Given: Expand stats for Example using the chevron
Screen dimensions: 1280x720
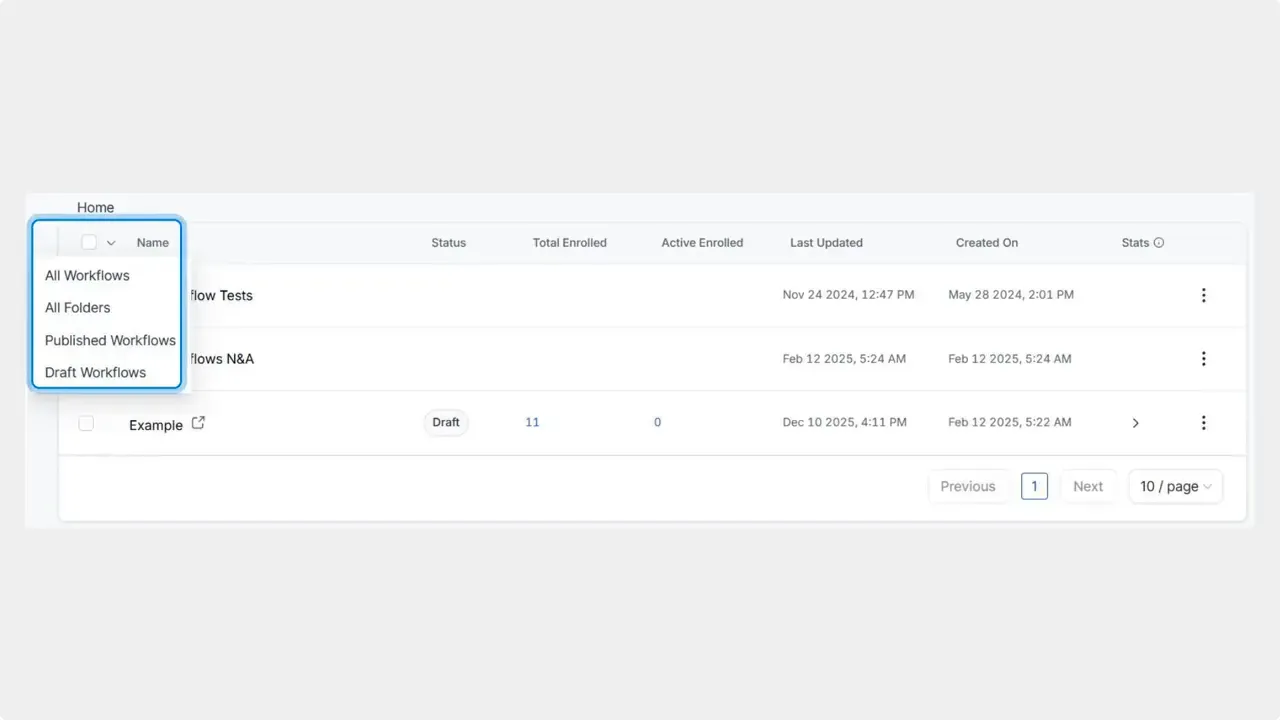Looking at the screenshot, I should [x=1135, y=423].
